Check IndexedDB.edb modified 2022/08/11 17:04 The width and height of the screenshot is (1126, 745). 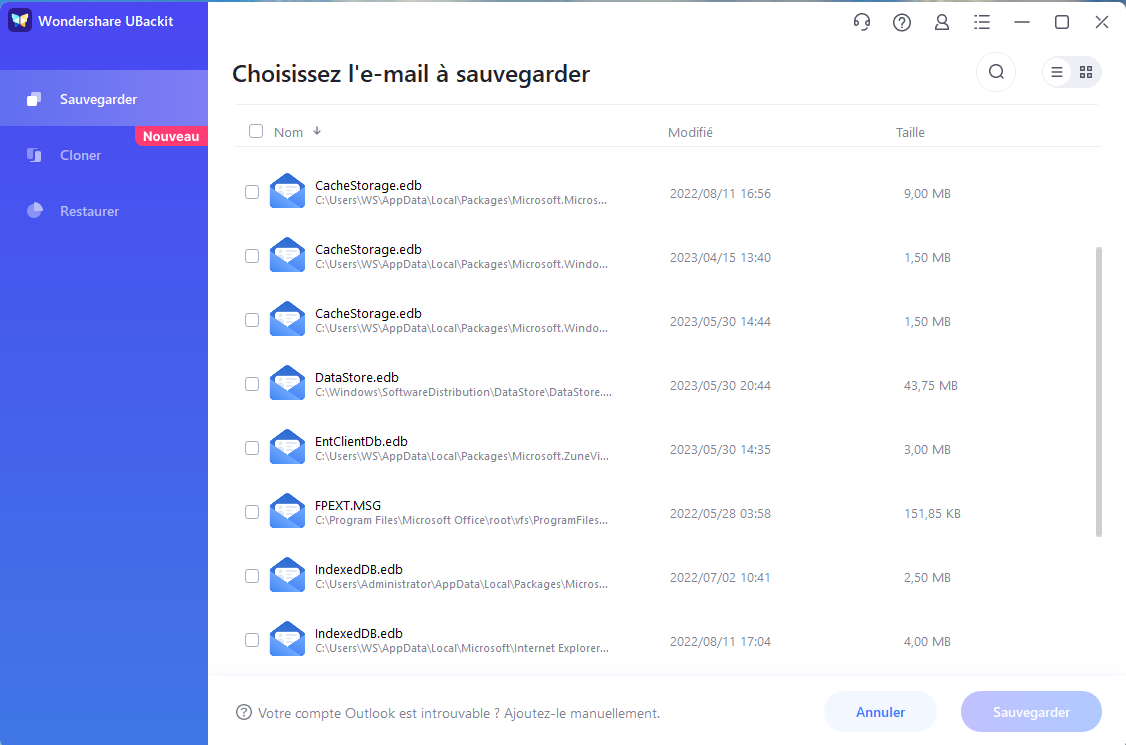point(252,640)
